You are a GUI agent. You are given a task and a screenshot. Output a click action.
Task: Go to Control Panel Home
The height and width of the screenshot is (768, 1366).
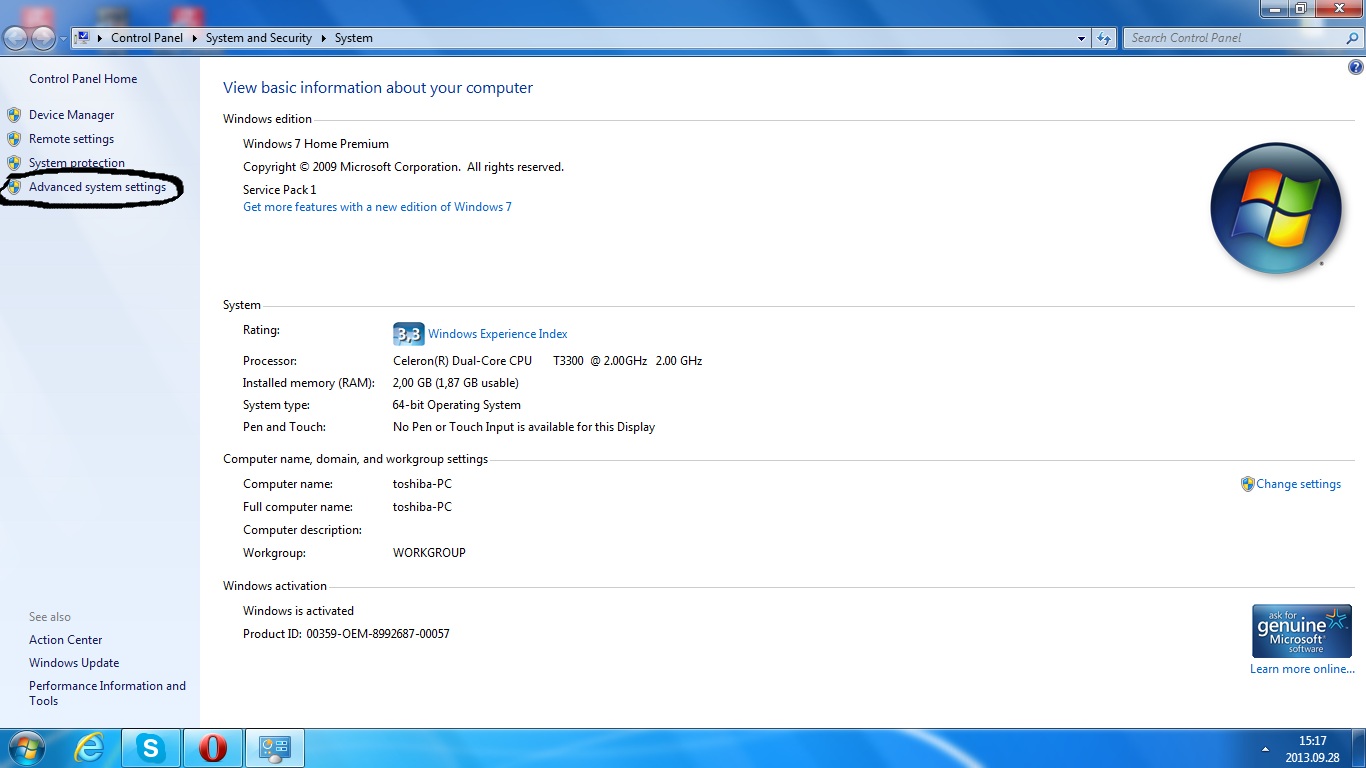(83, 79)
